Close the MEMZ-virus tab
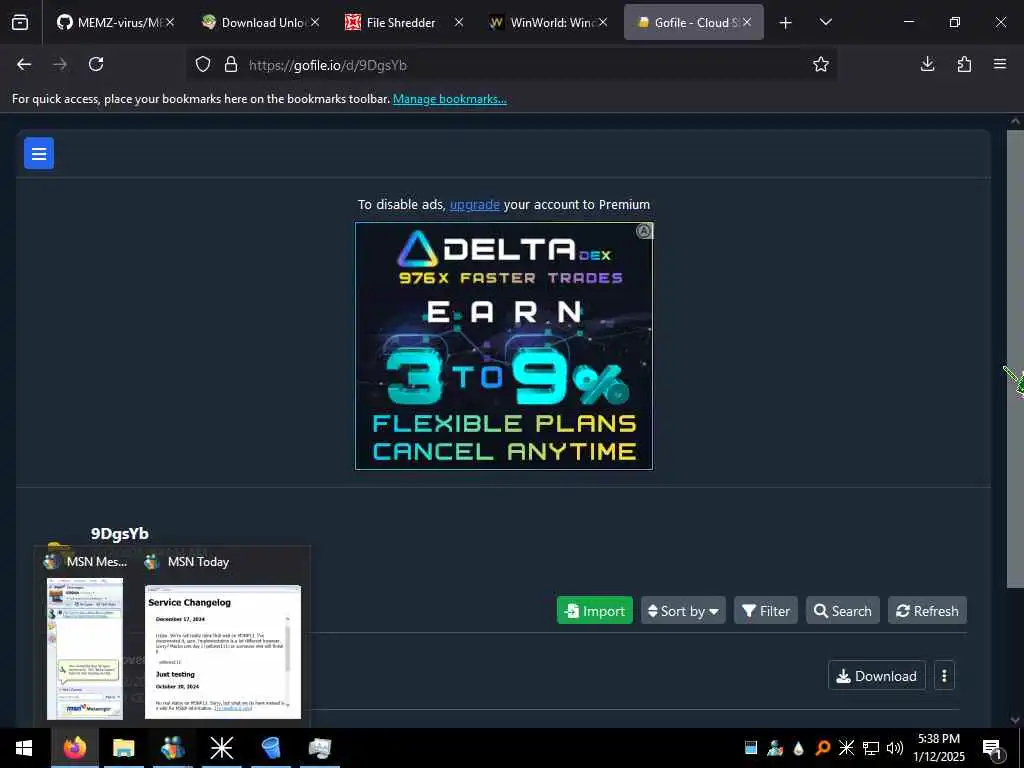This screenshot has height=768, width=1024. click(170, 22)
